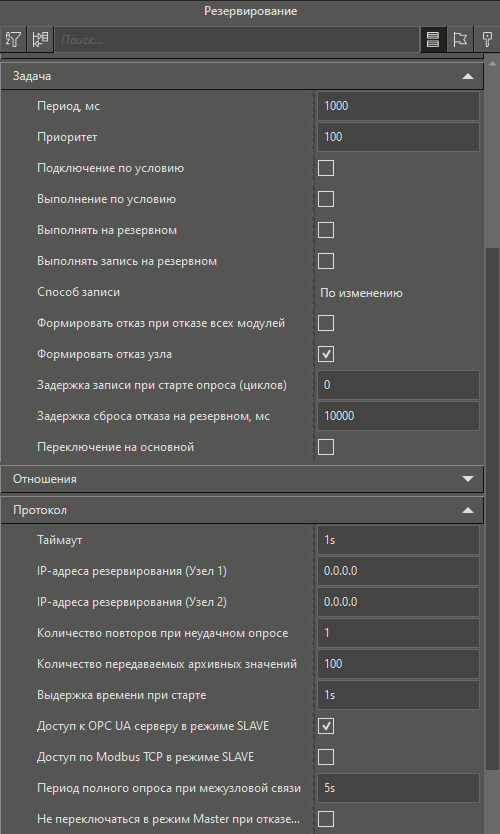Enable Доступ по Modbus TCP checkbox
Screen dimensions: 500x834
(326, 757)
